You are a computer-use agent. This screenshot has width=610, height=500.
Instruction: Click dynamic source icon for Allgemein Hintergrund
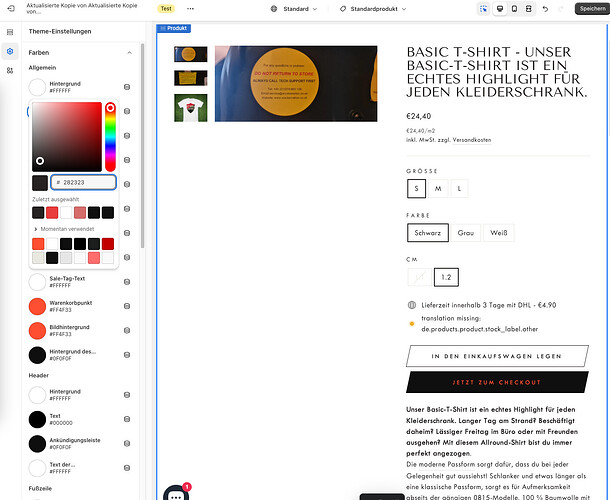pyautogui.click(x=127, y=87)
